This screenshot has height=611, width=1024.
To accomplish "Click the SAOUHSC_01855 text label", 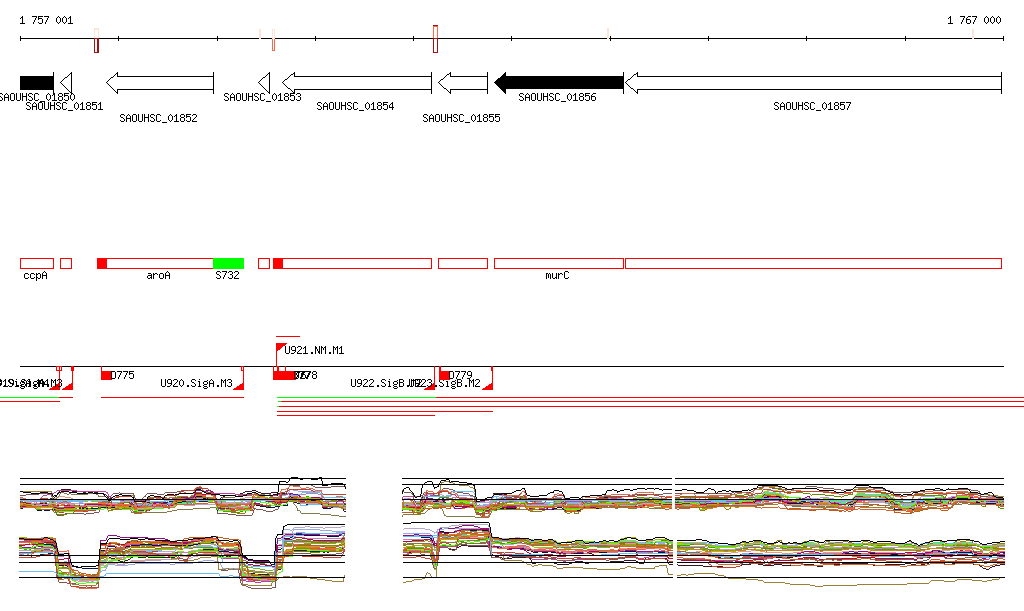I will [x=461, y=118].
